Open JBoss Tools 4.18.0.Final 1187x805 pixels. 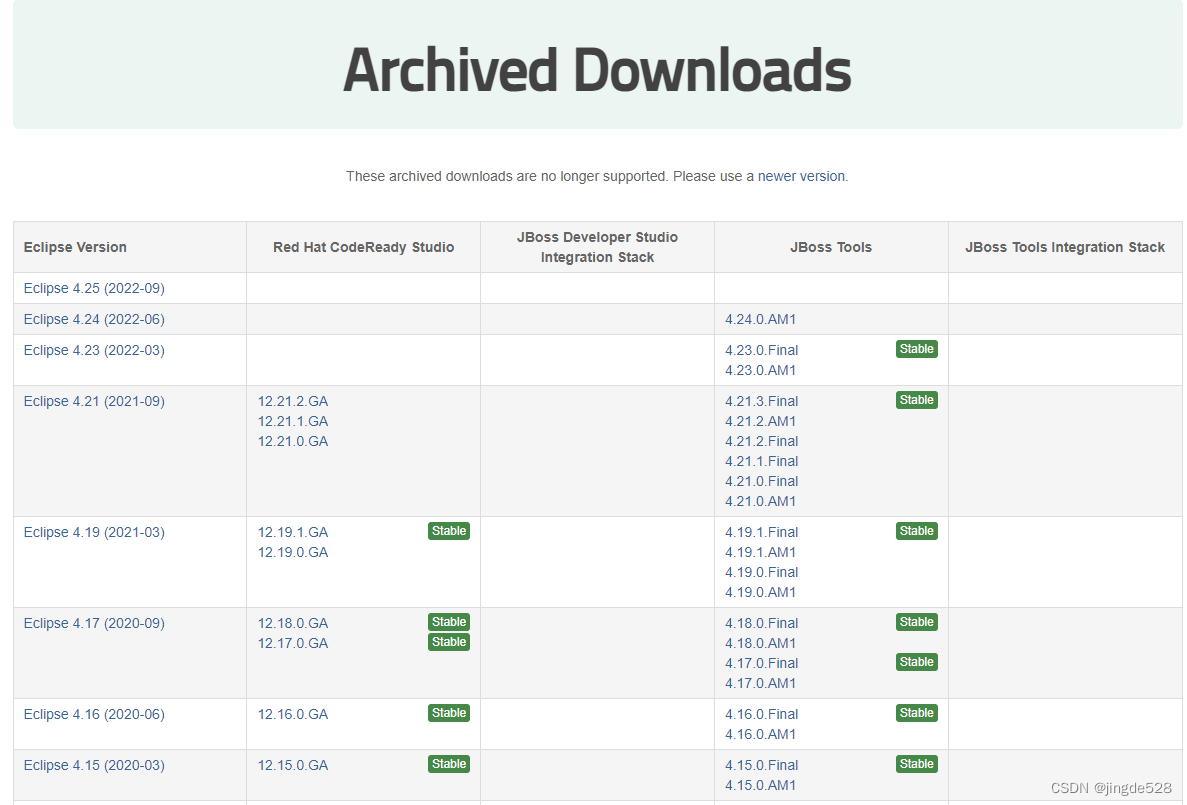(x=762, y=623)
